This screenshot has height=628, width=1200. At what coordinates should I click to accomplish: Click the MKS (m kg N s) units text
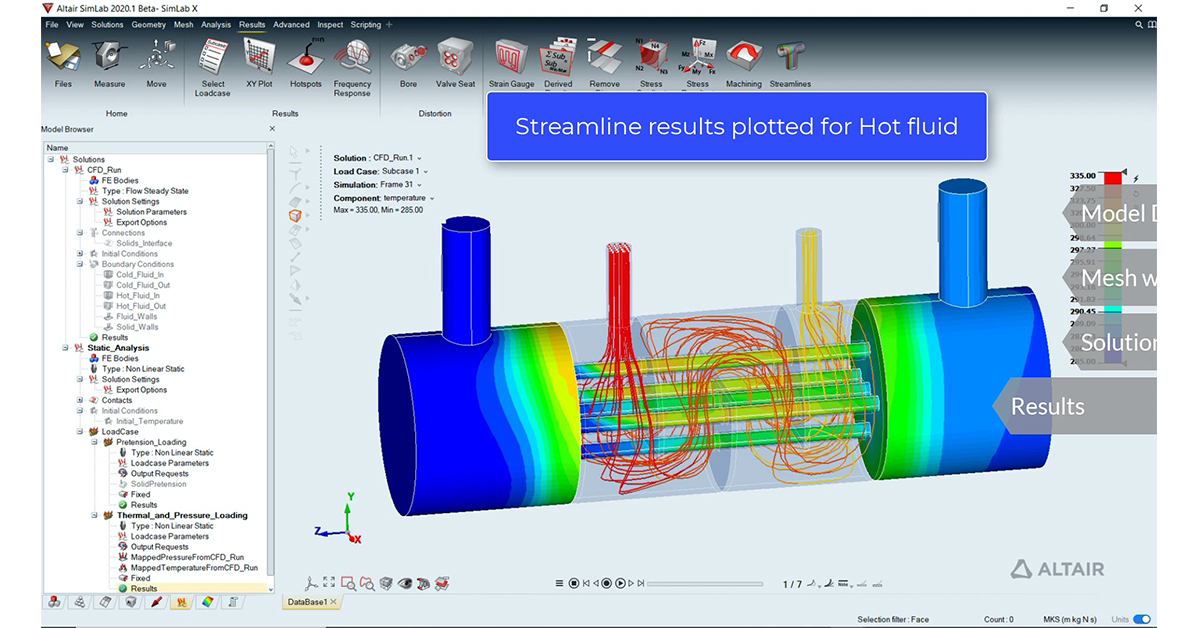pyautogui.click(x=1071, y=619)
